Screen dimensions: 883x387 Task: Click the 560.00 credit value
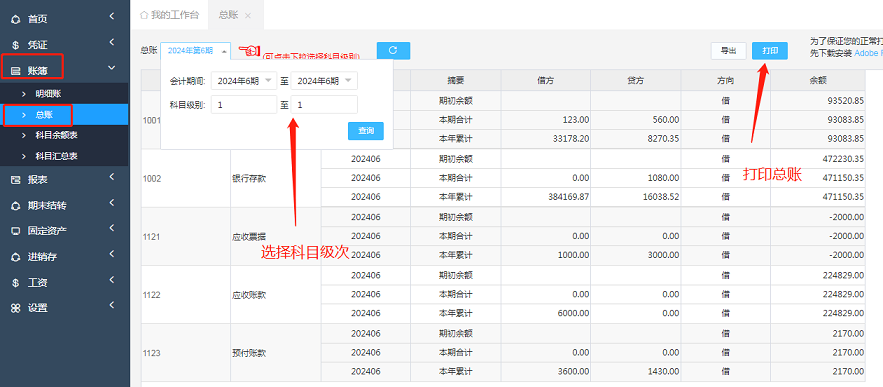coord(666,120)
